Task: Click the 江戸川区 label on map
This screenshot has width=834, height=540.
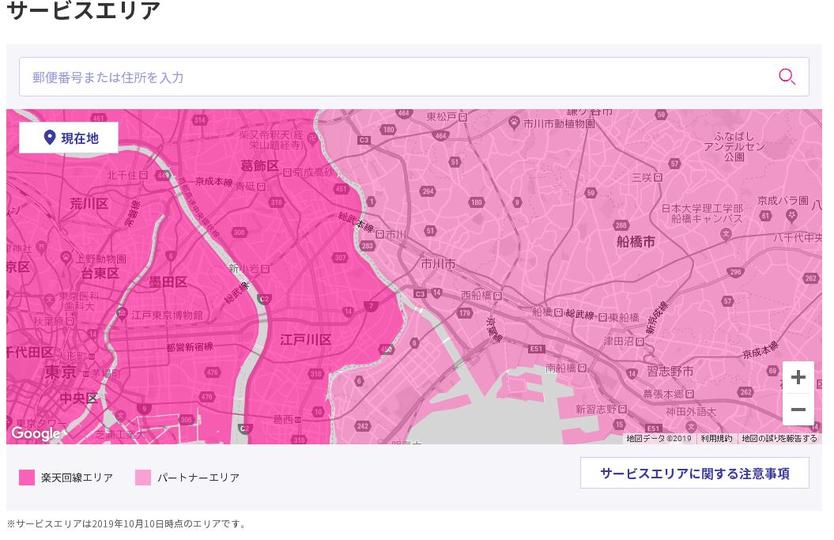Action: point(305,339)
